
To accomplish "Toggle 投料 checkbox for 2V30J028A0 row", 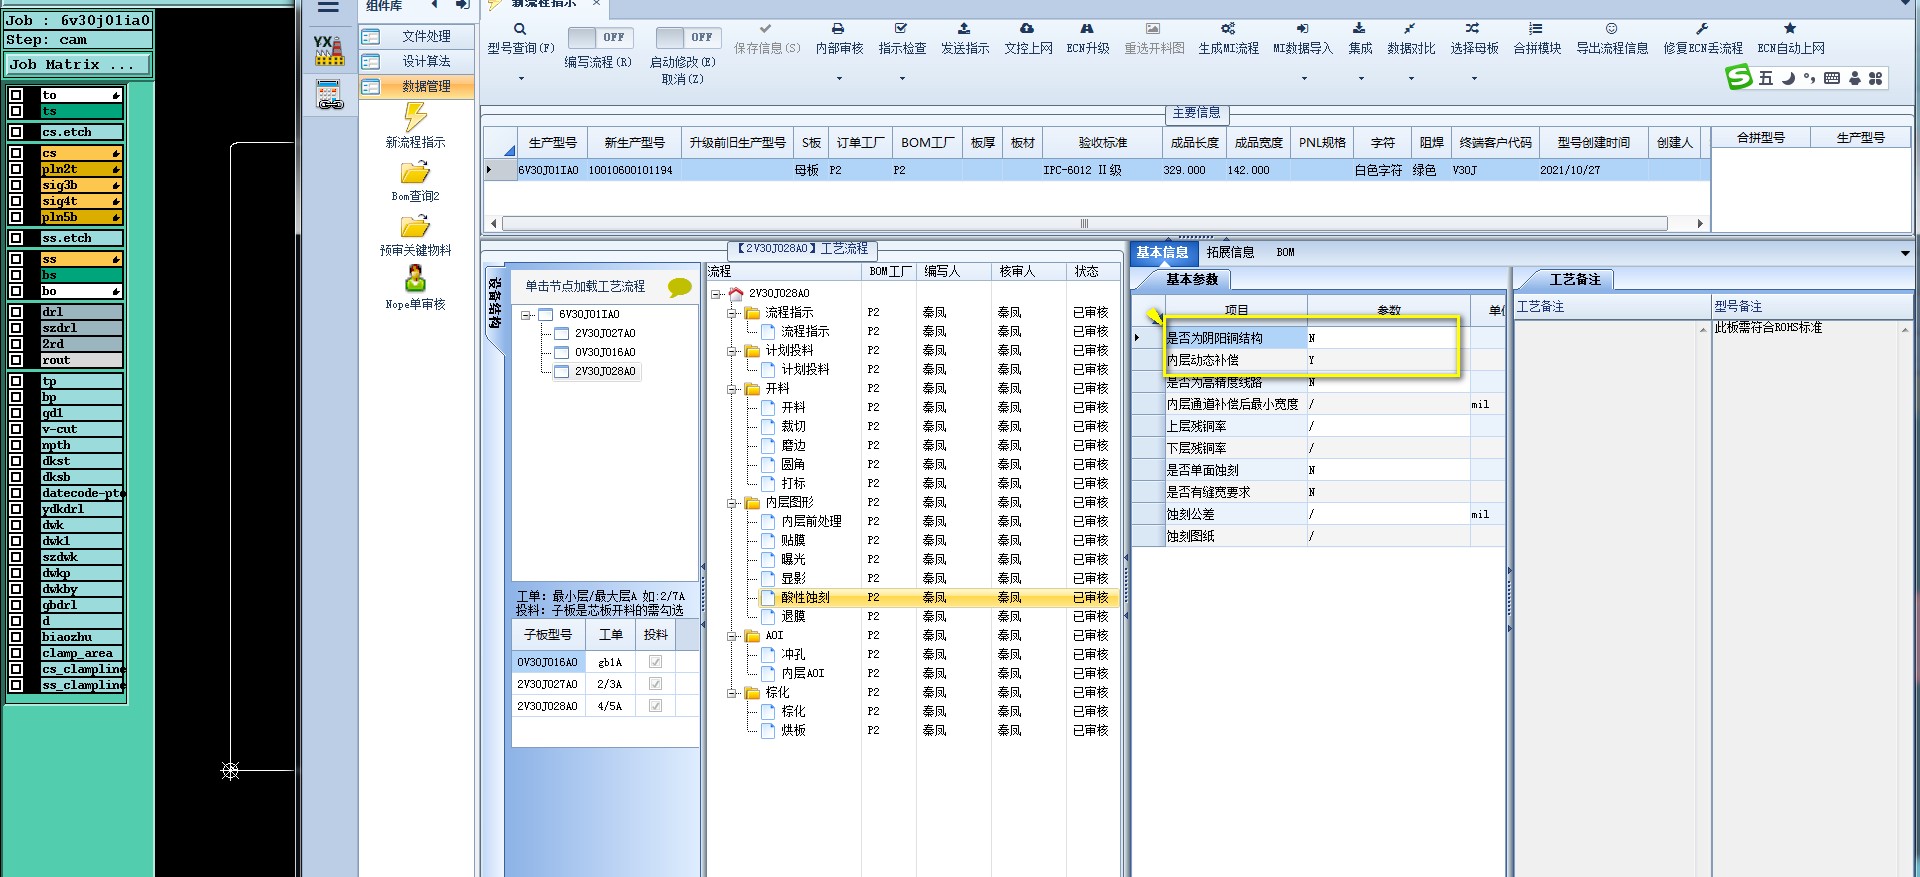I will click(655, 706).
